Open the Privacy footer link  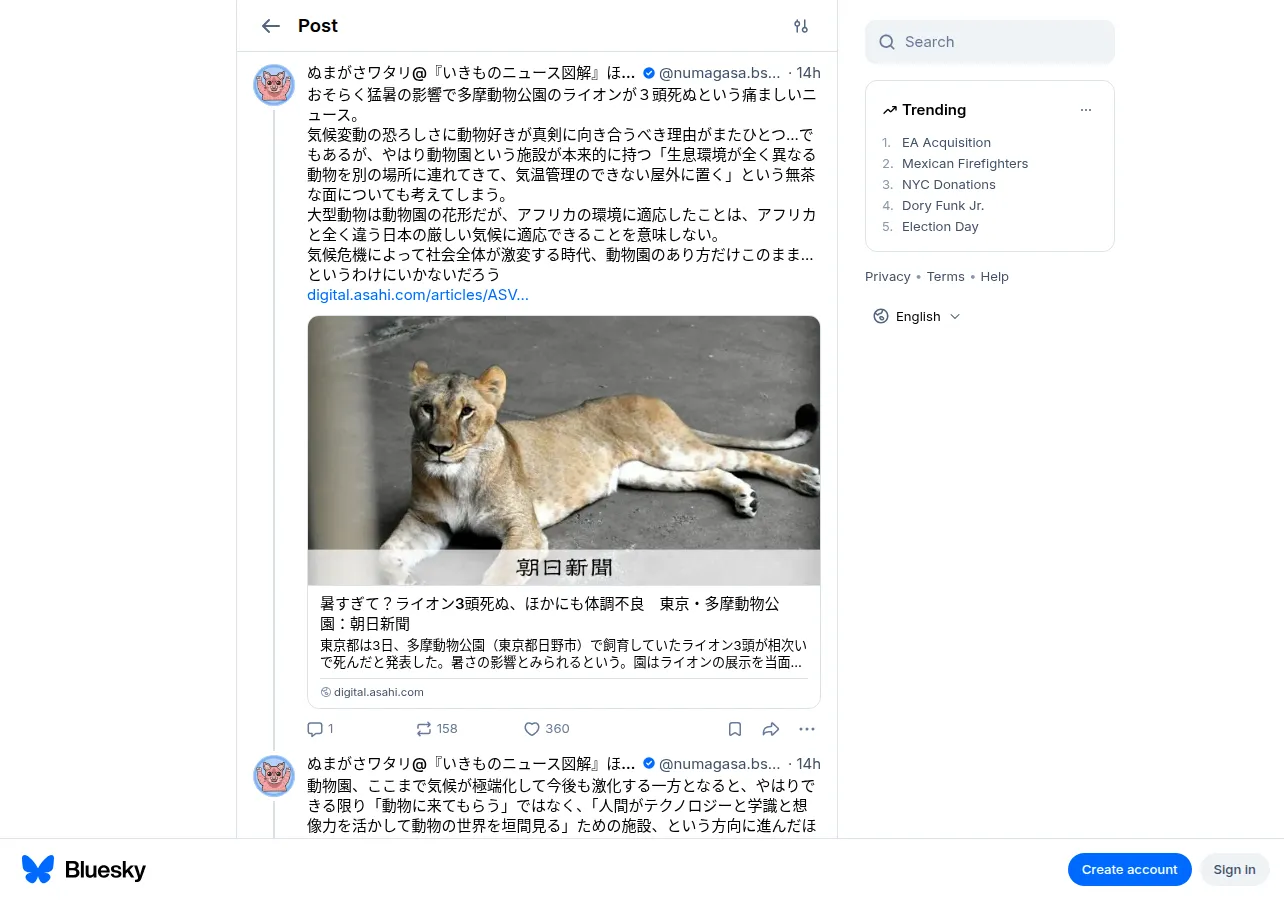pos(888,277)
